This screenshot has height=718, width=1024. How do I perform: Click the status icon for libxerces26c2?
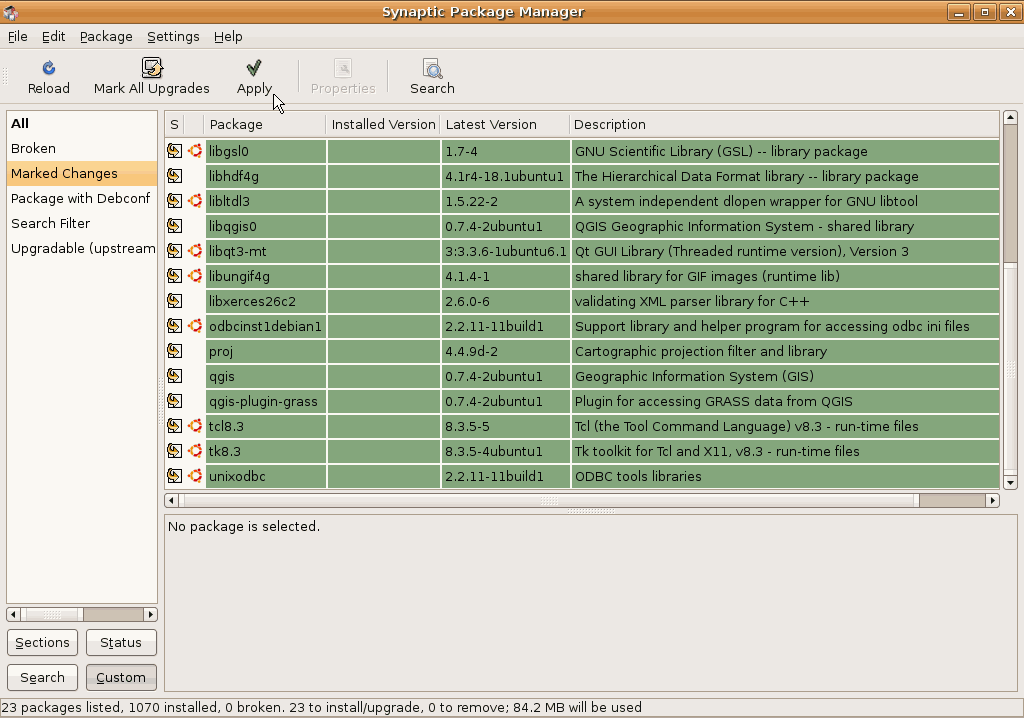[x=174, y=301]
